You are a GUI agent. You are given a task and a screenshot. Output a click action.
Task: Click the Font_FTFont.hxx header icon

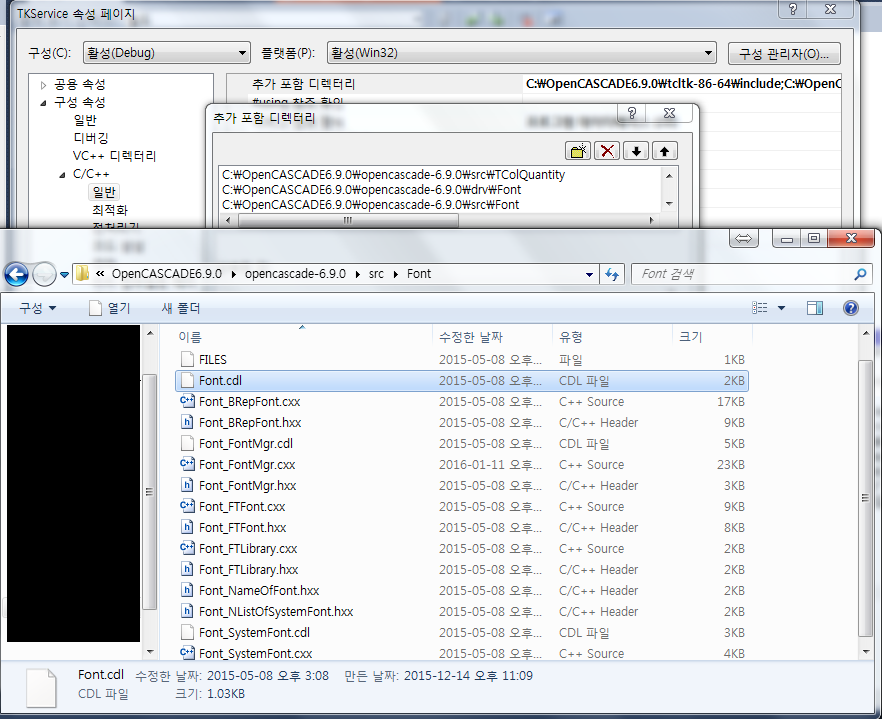[x=187, y=527]
